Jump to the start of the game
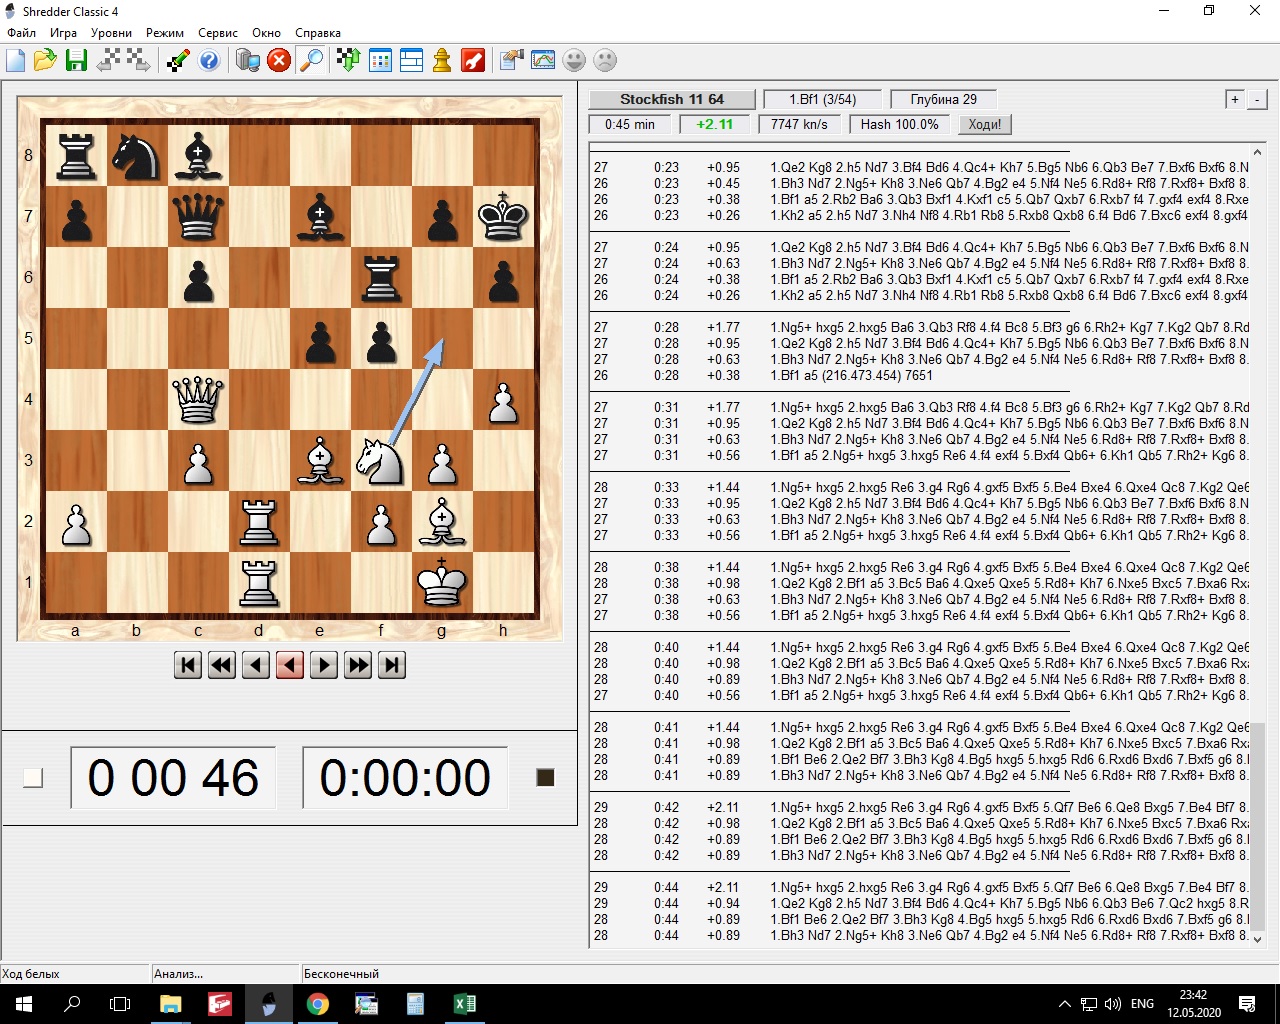 tap(188, 665)
